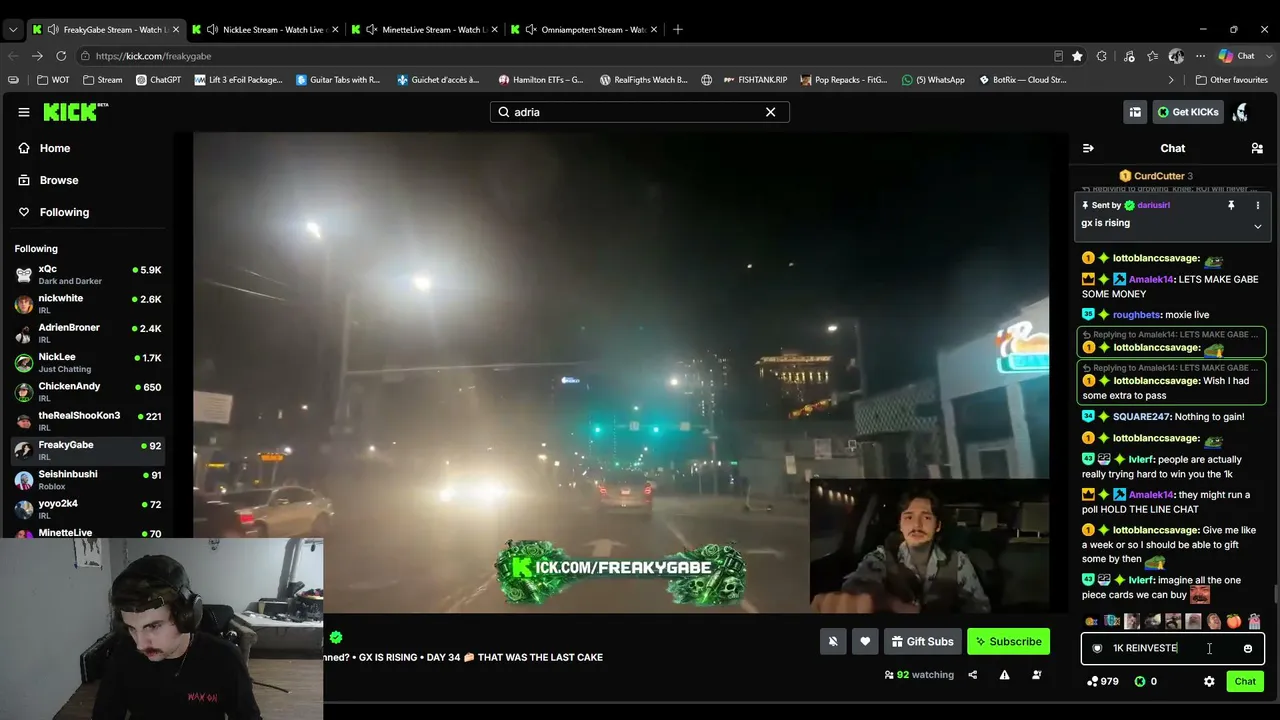Open Other favourites folder
The width and height of the screenshot is (1280, 720).
coord(1231,80)
